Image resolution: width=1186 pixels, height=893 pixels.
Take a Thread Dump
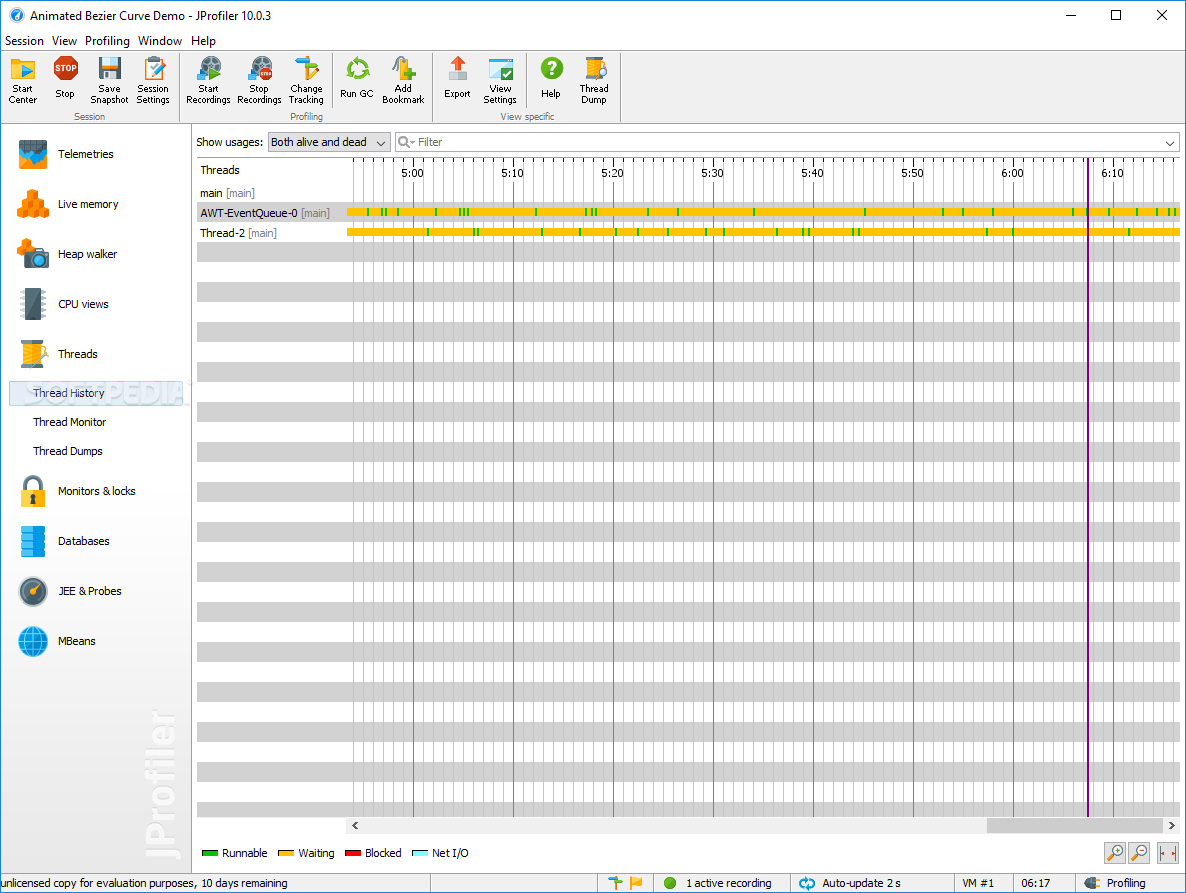(594, 81)
